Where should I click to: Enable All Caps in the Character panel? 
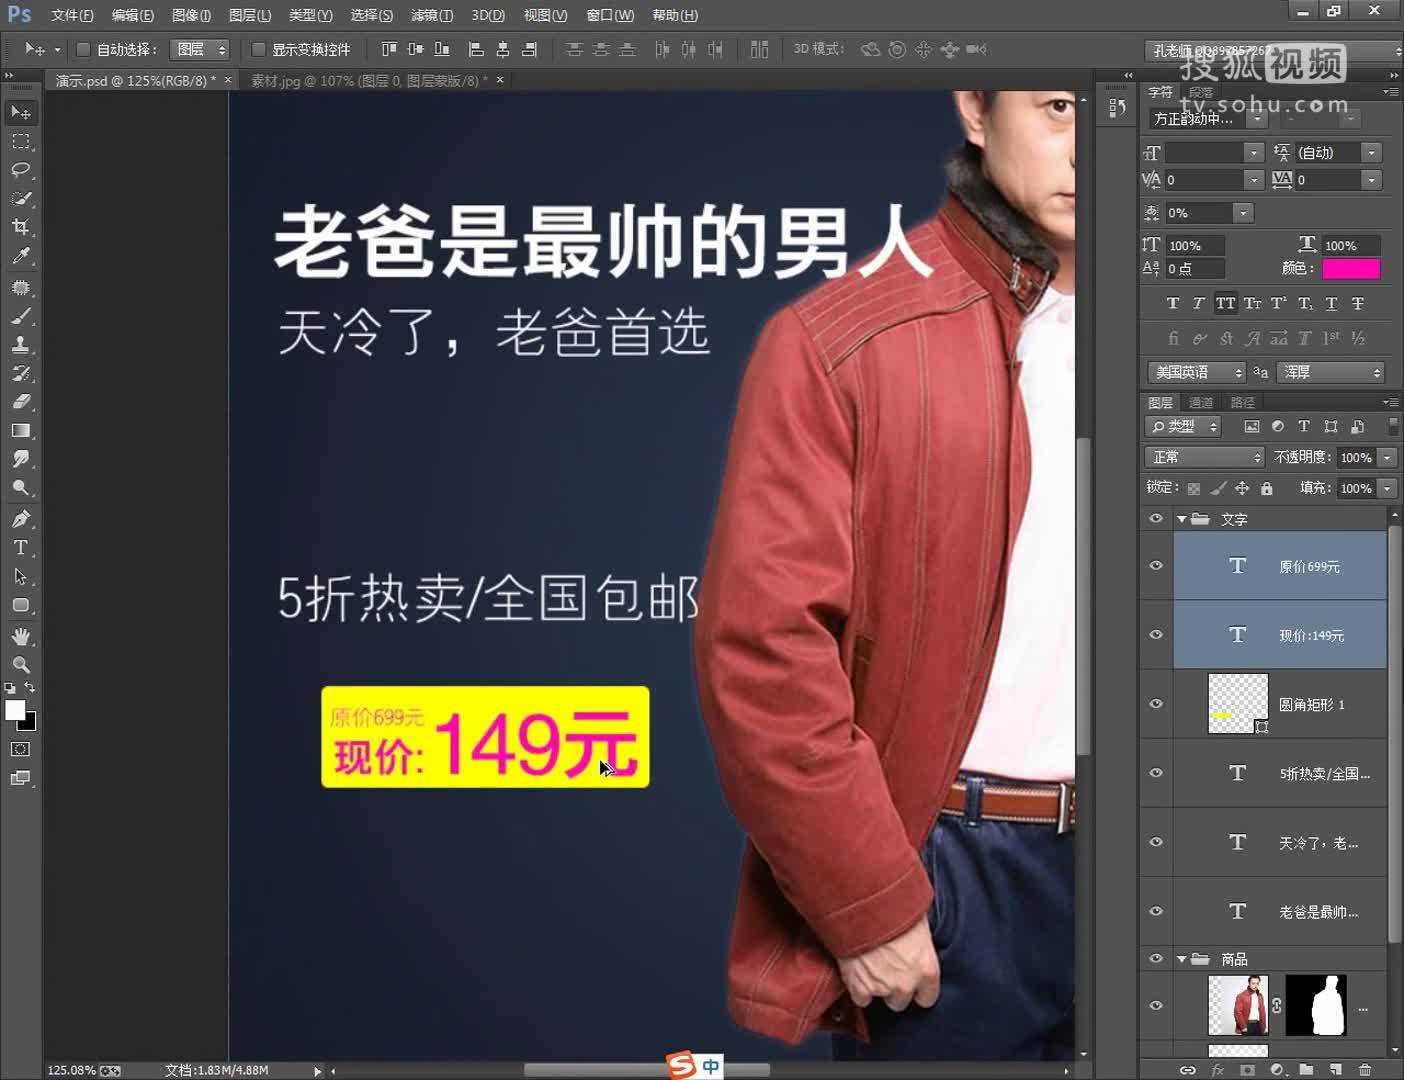(x=1226, y=303)
